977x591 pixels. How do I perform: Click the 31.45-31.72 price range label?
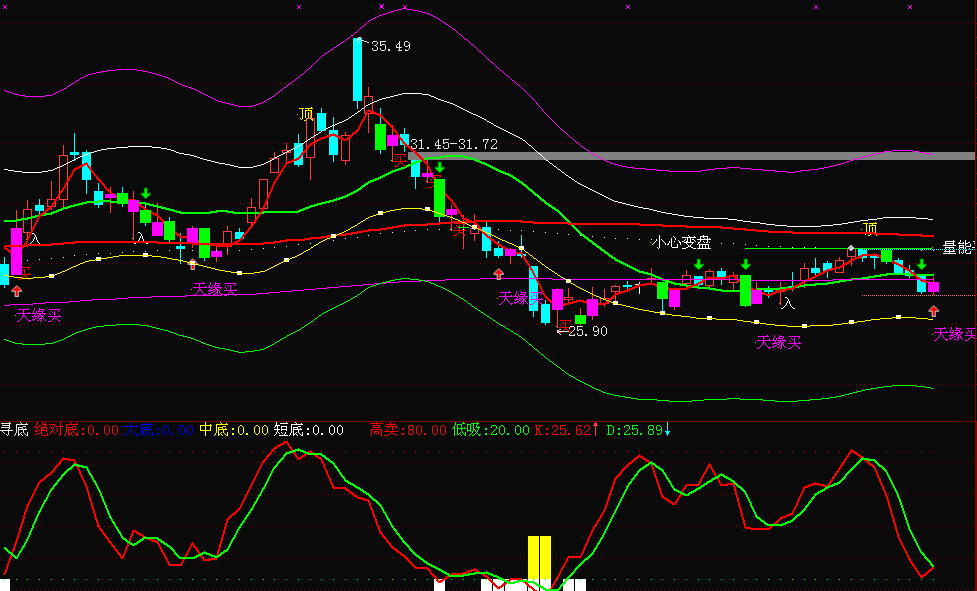click(x=454, y=144)
